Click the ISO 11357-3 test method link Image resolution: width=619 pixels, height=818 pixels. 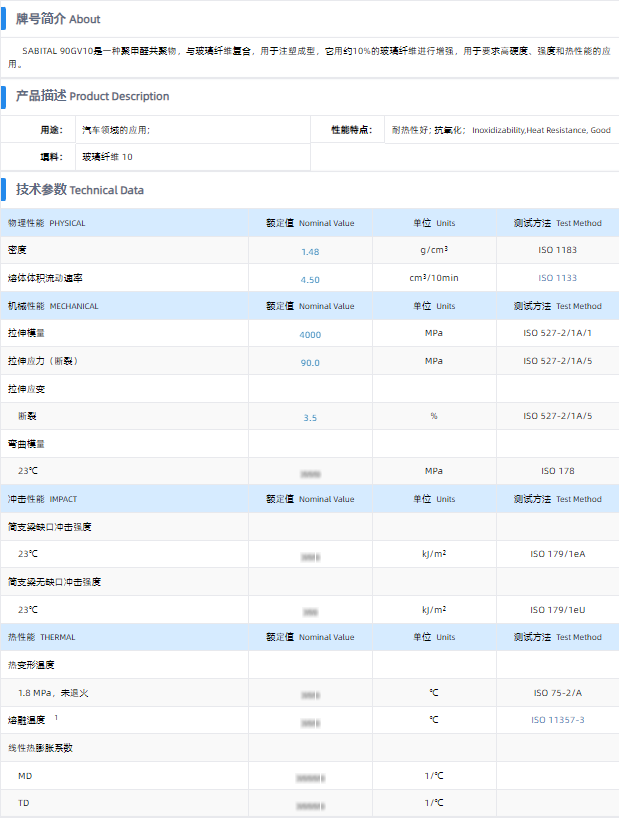[x=557, y=720]
